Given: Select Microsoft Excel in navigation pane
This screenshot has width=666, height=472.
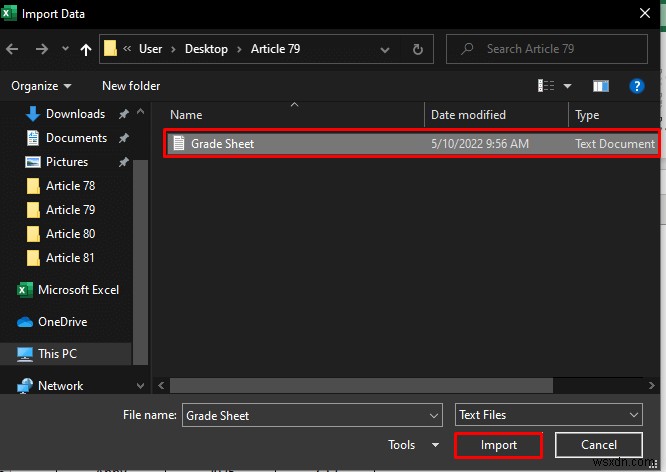Looking at the screenshot, I should click(x=78, y=290).
